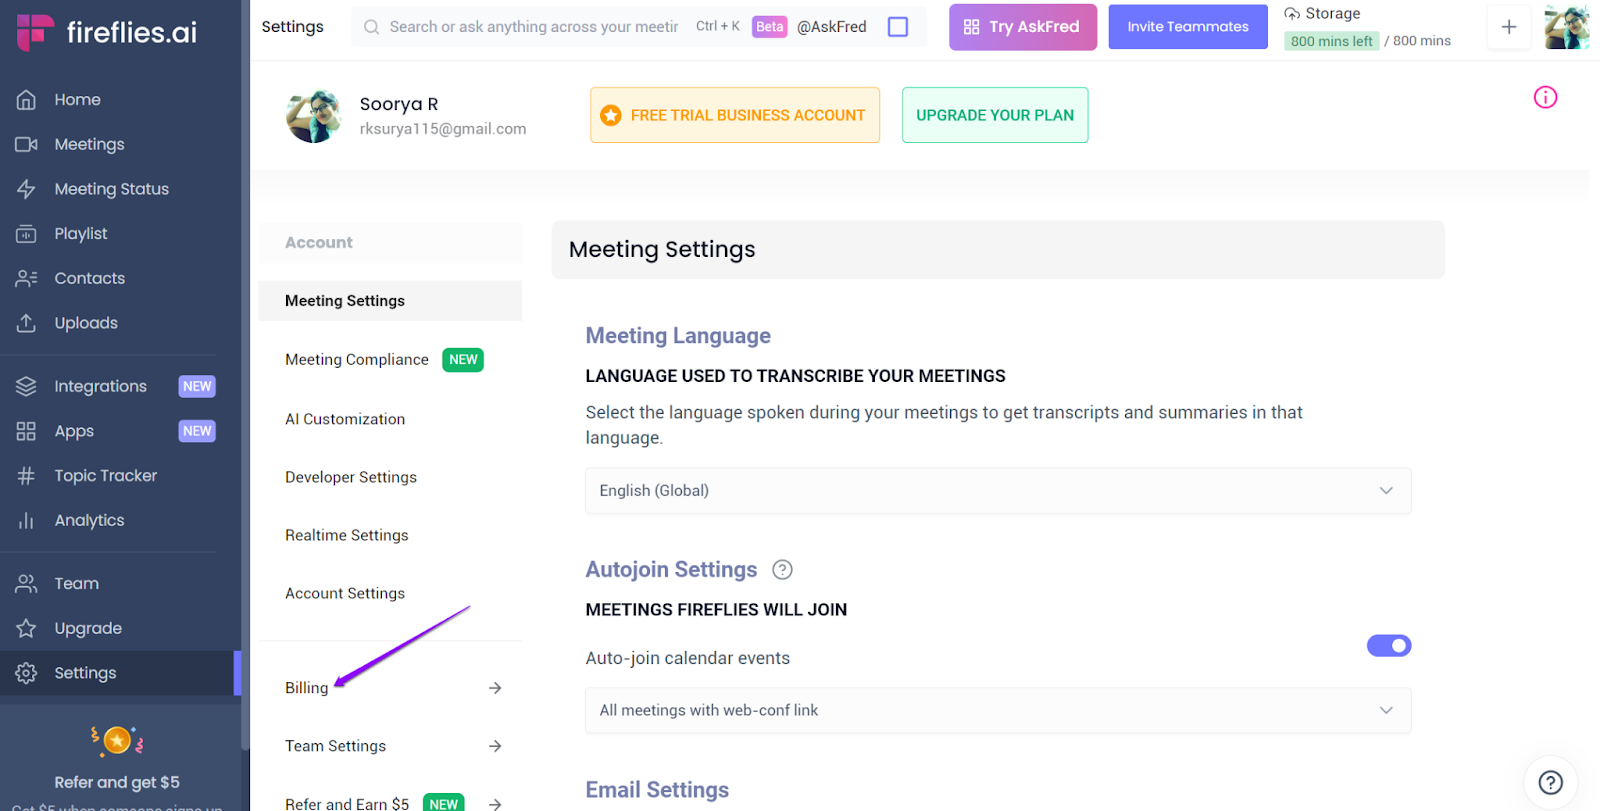Click the meeting search input field
1600x811 pixels.
click(533, 27)
